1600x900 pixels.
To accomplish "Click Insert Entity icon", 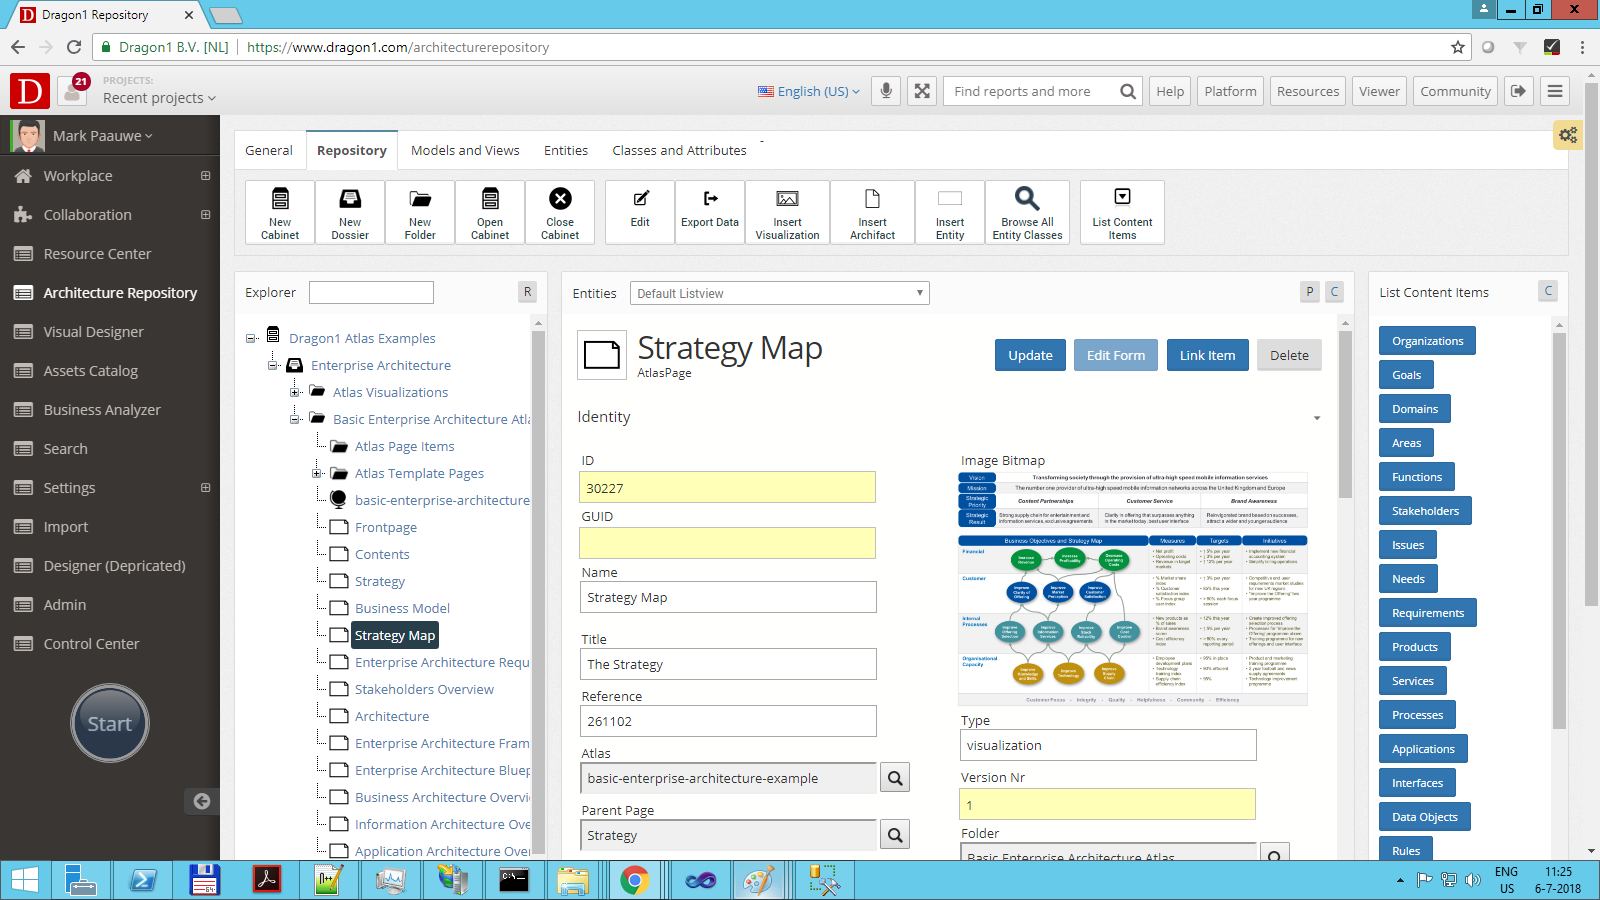I will [x=950, y=212].
